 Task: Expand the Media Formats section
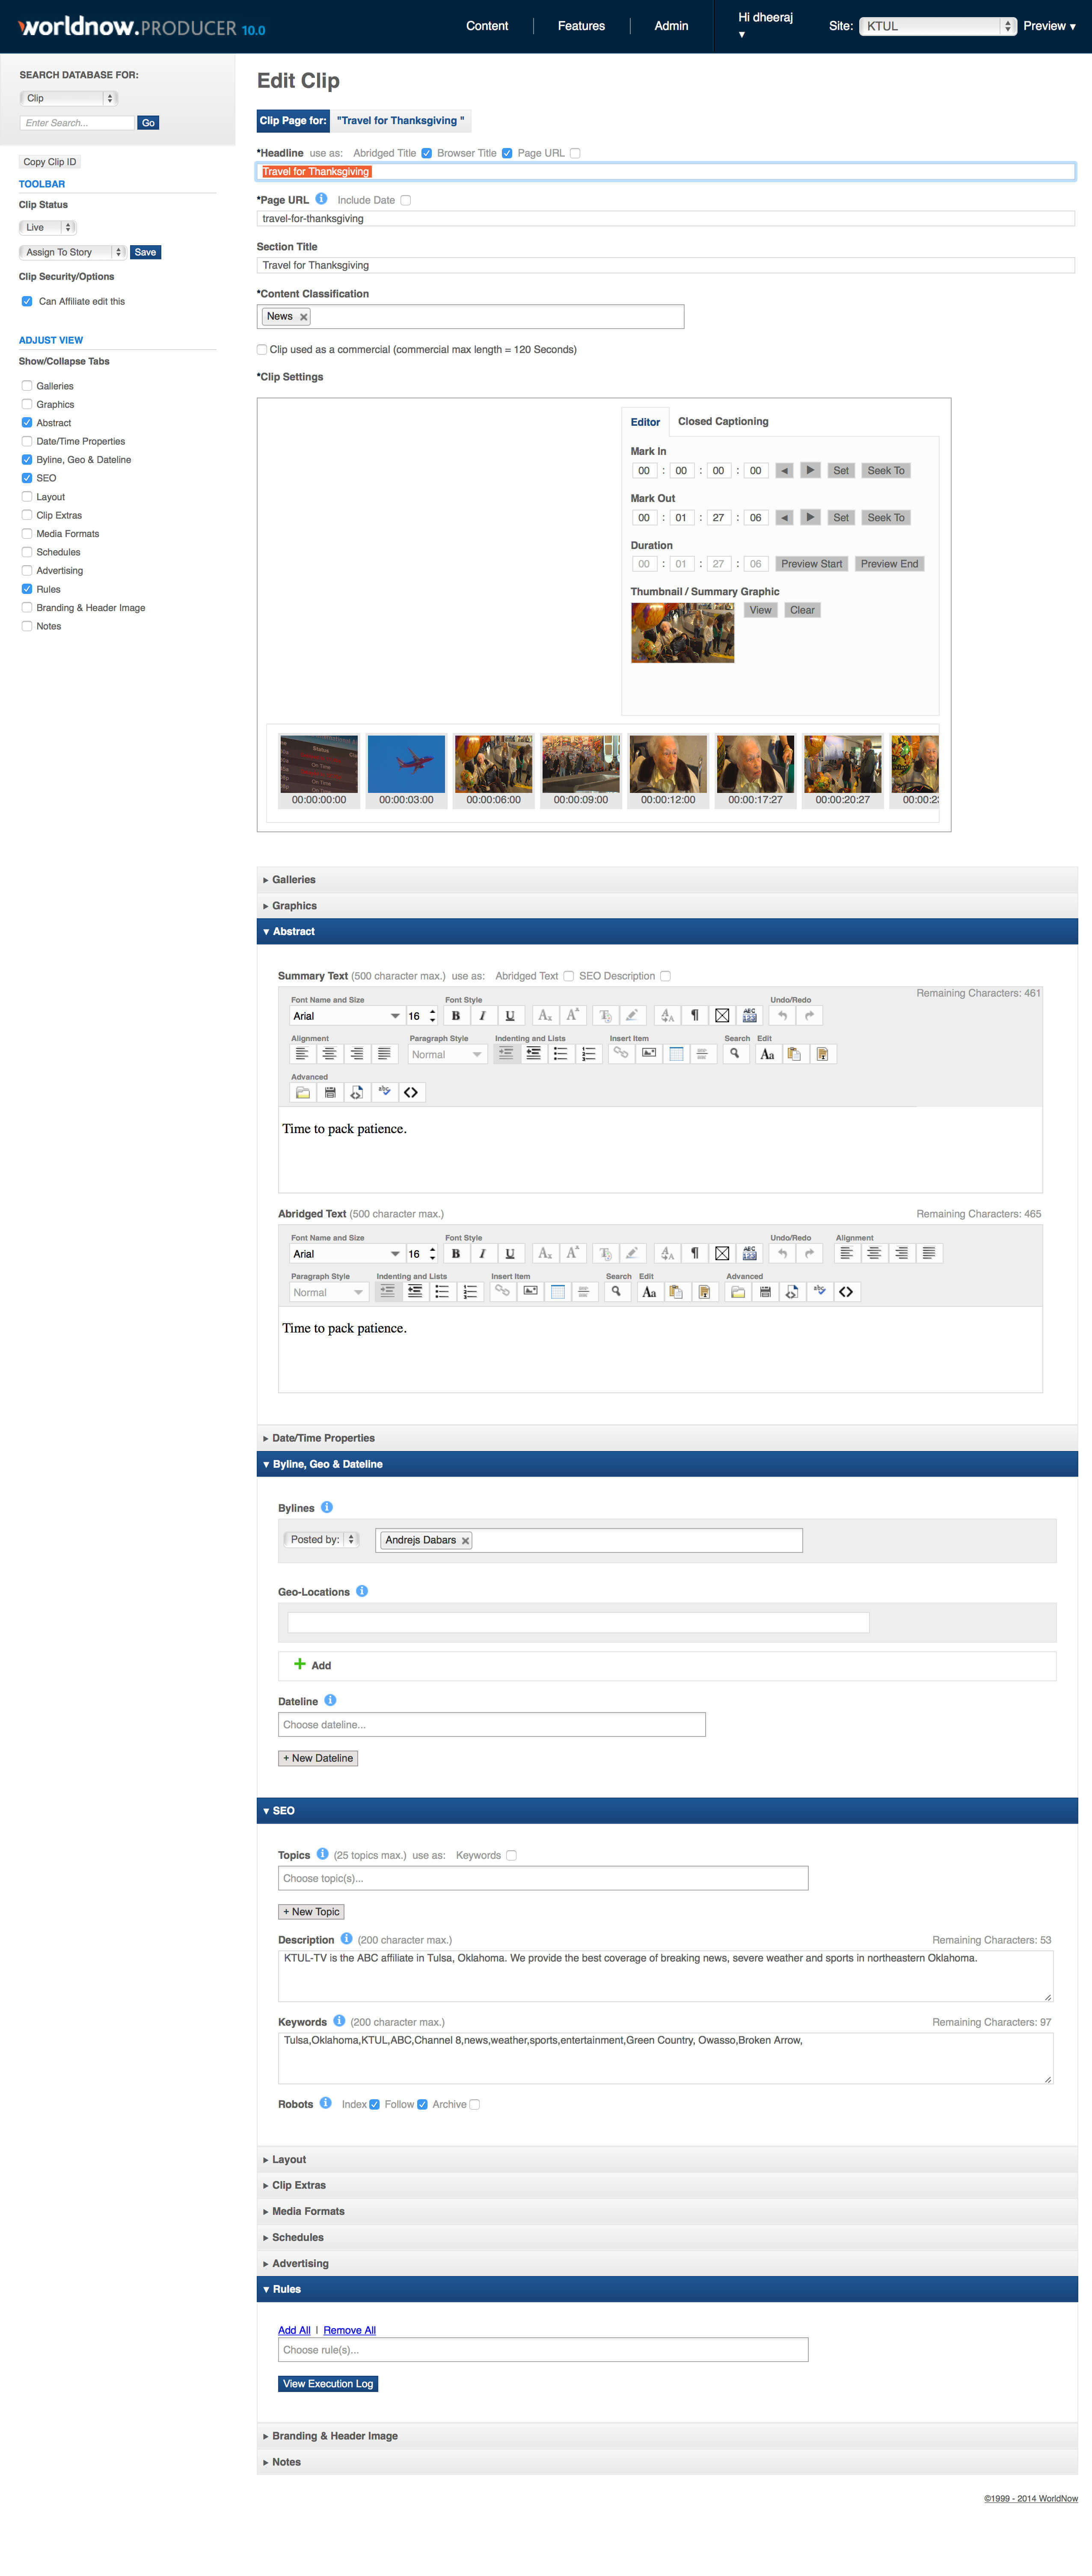[667, 2211]
